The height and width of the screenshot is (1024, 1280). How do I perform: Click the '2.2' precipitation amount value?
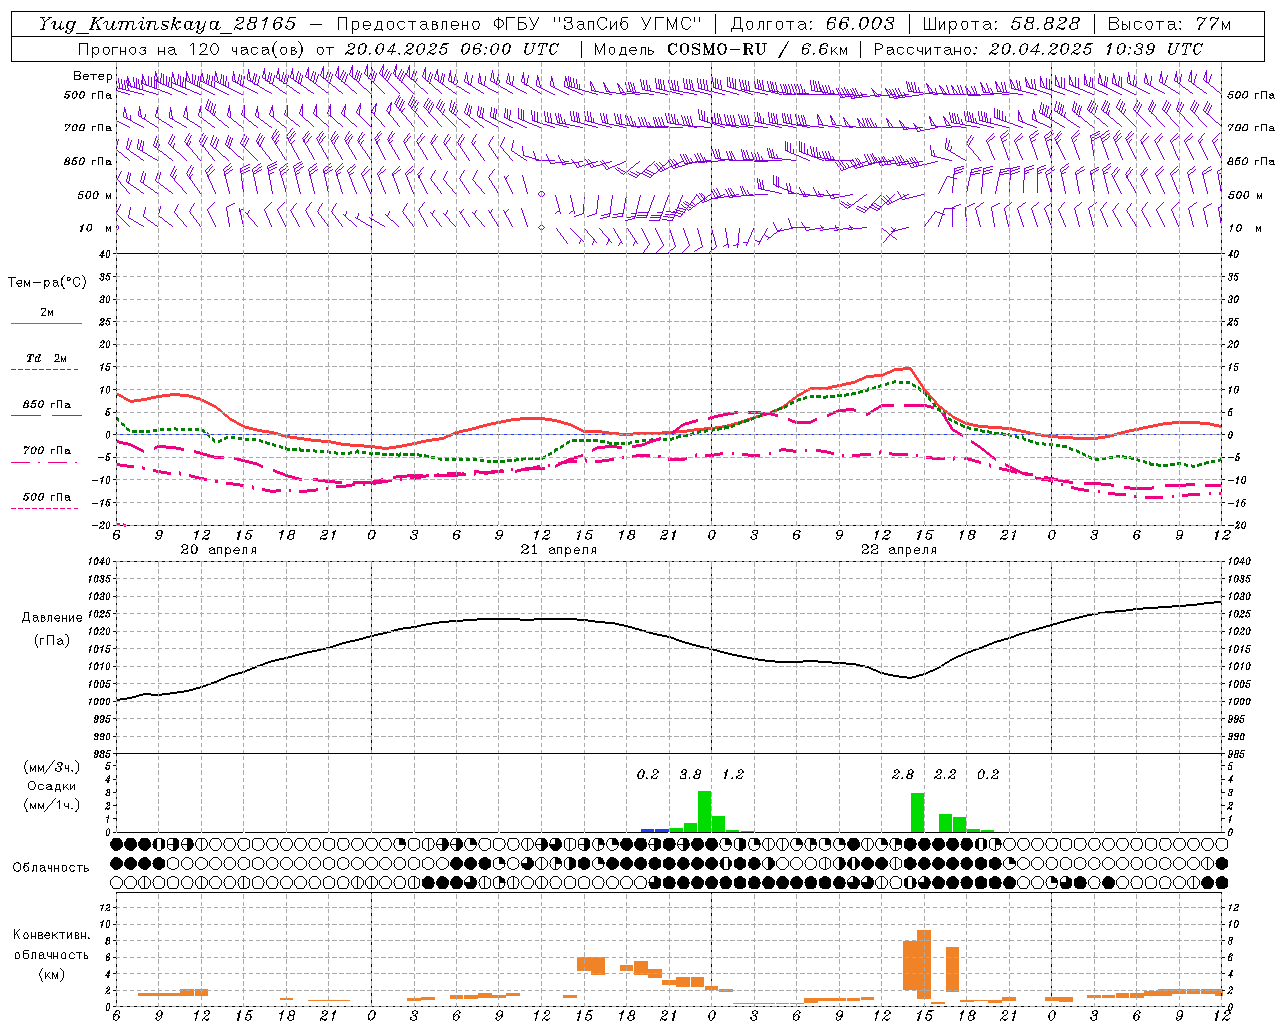tap(945, 774)
